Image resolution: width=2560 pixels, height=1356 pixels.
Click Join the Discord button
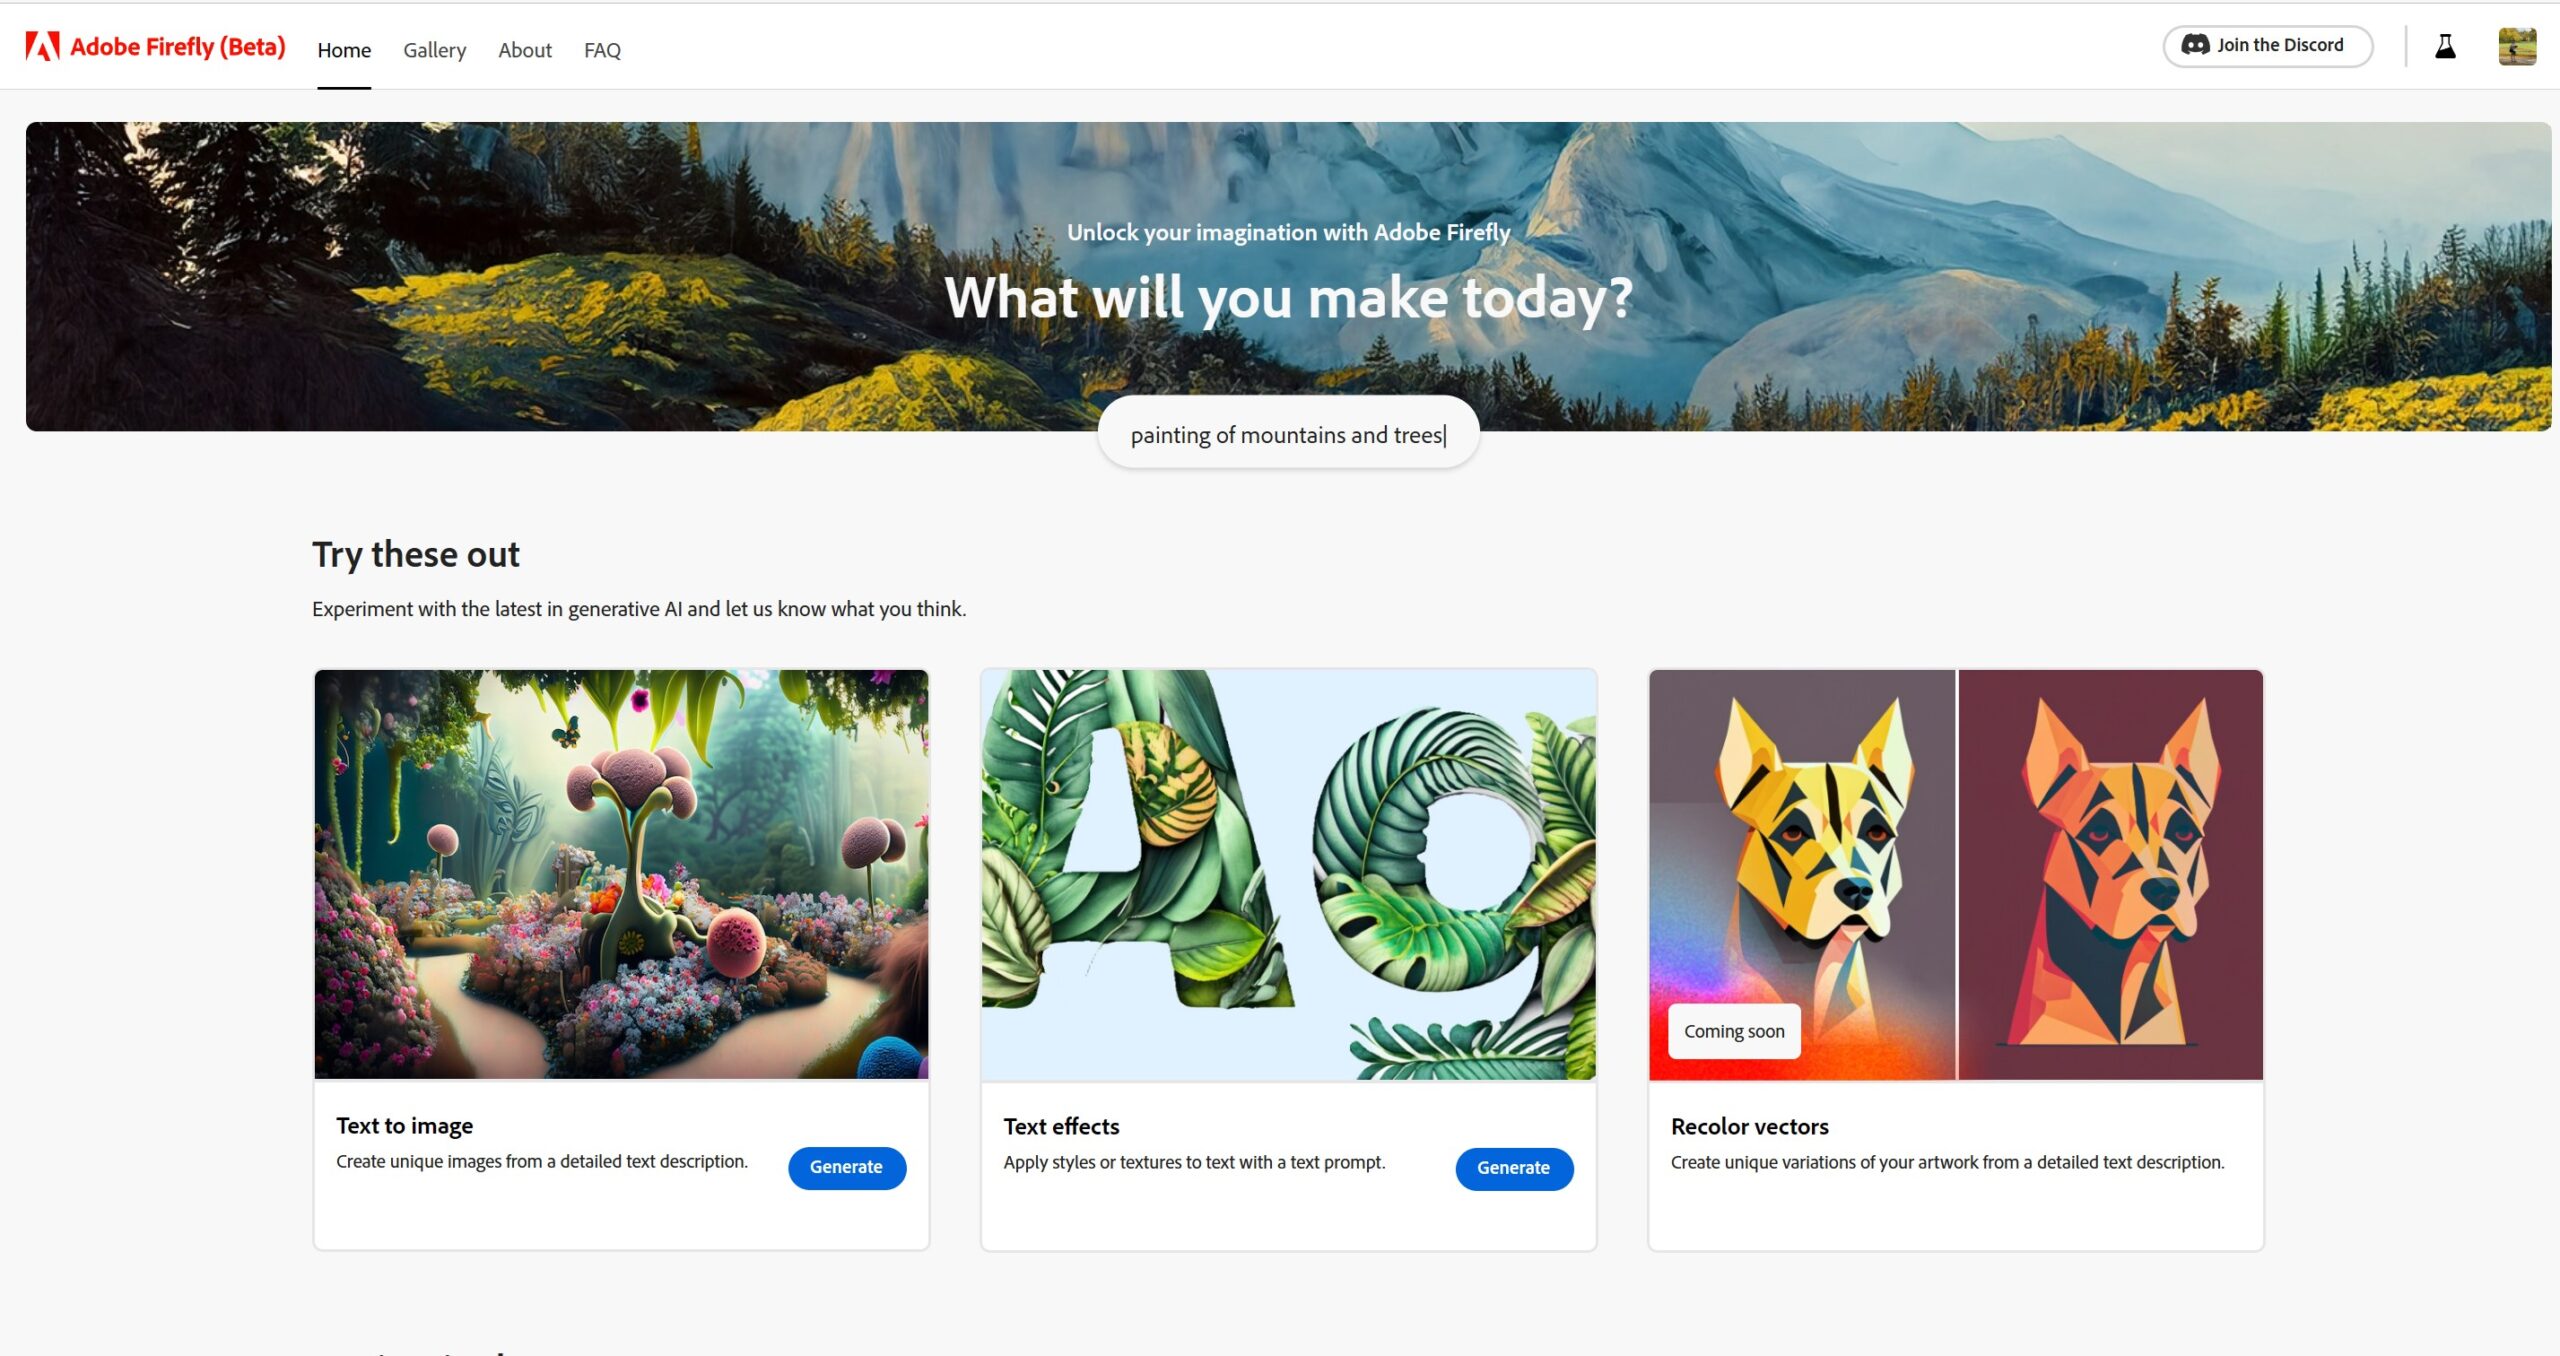coord(2267,46)
